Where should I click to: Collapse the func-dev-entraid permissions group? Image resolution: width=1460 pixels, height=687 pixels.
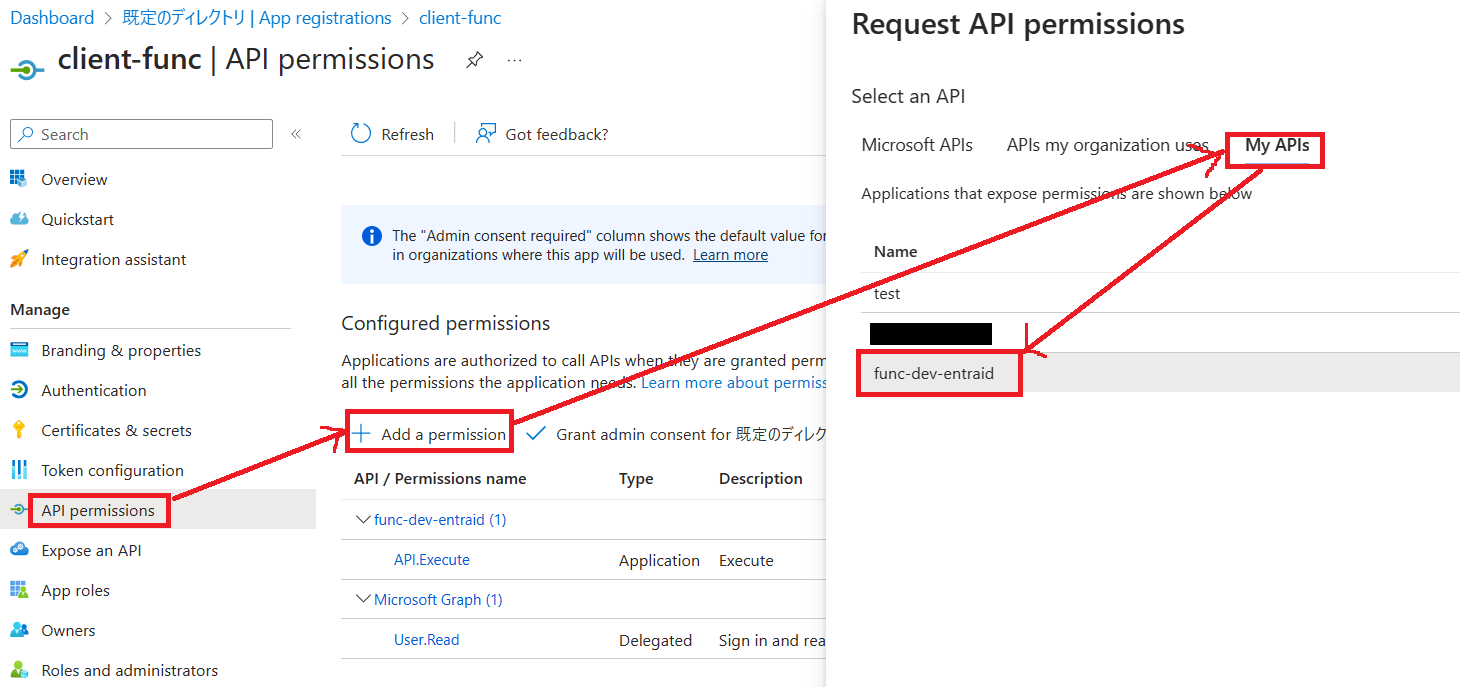tap(363, 519)
